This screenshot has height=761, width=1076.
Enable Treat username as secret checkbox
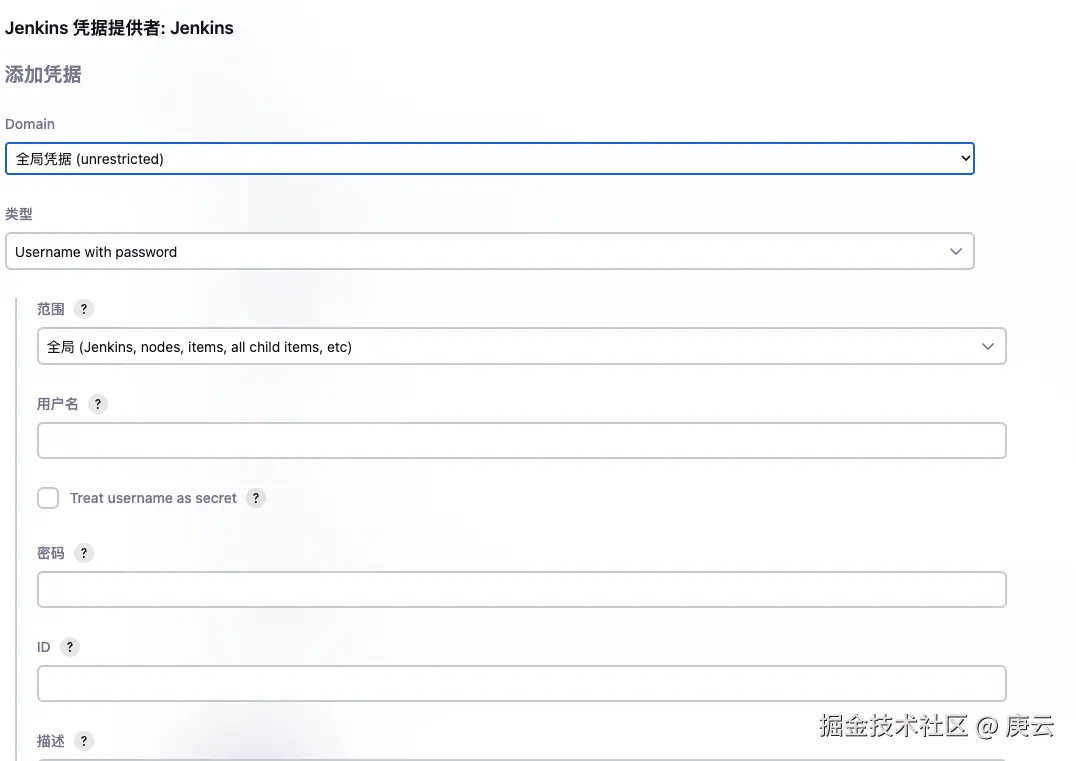click(48, 498)
